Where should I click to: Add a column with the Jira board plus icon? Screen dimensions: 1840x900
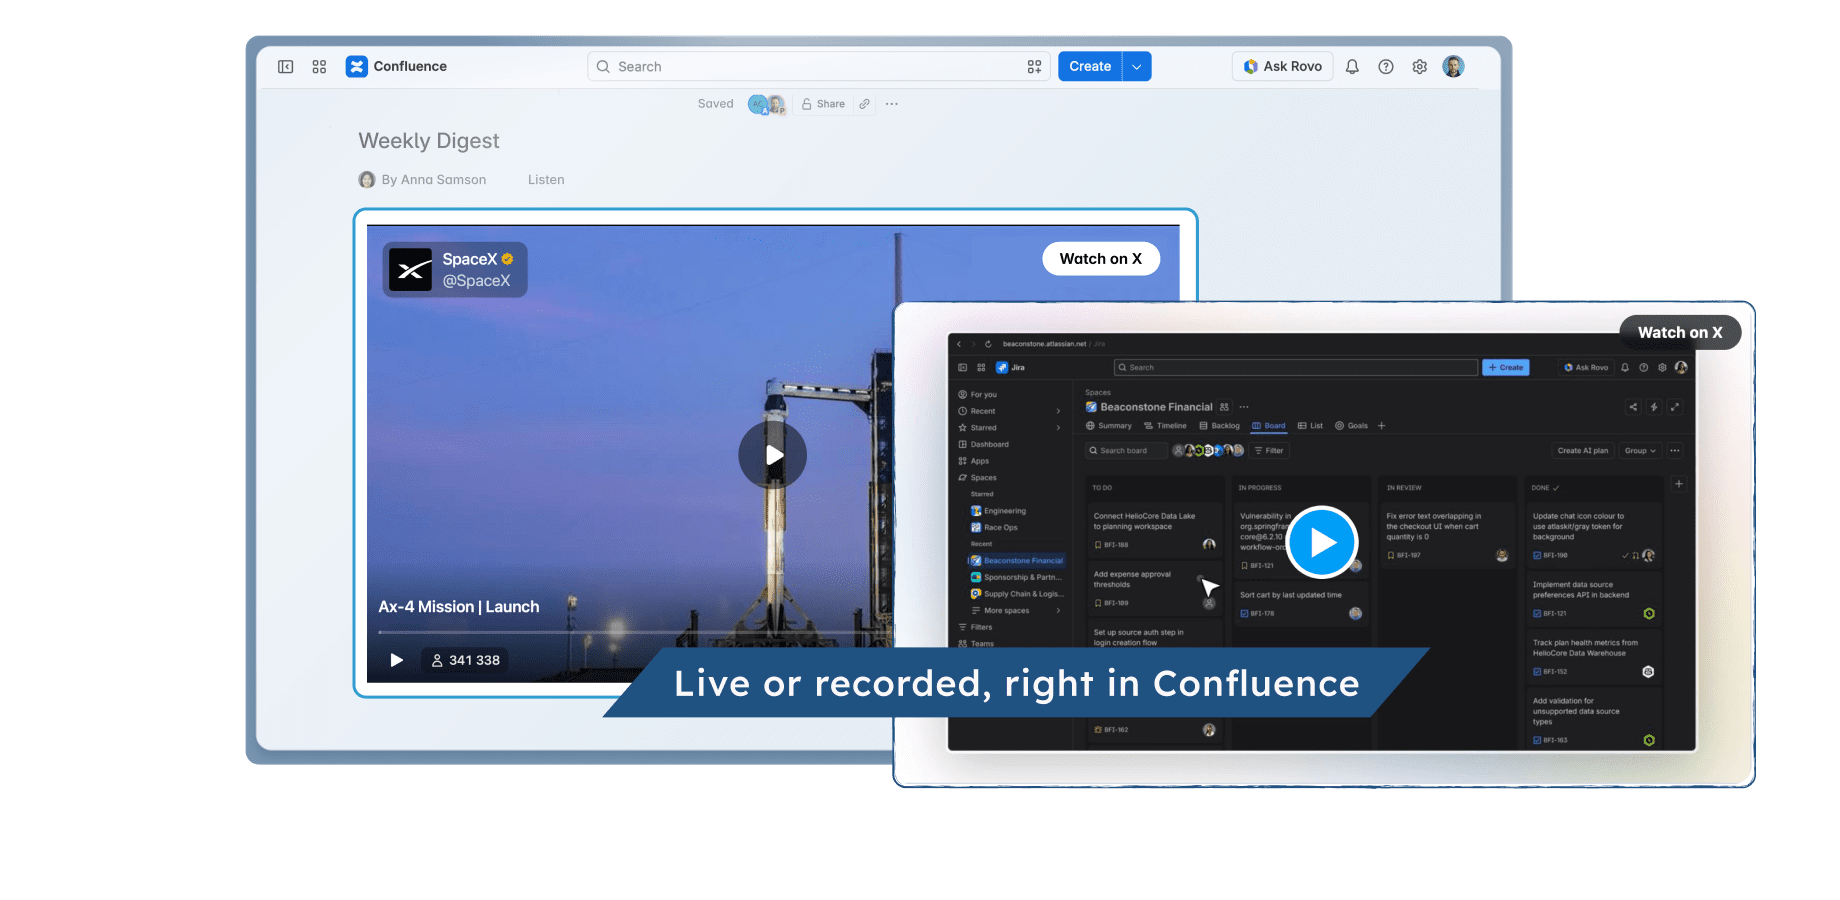(1679, 484)
